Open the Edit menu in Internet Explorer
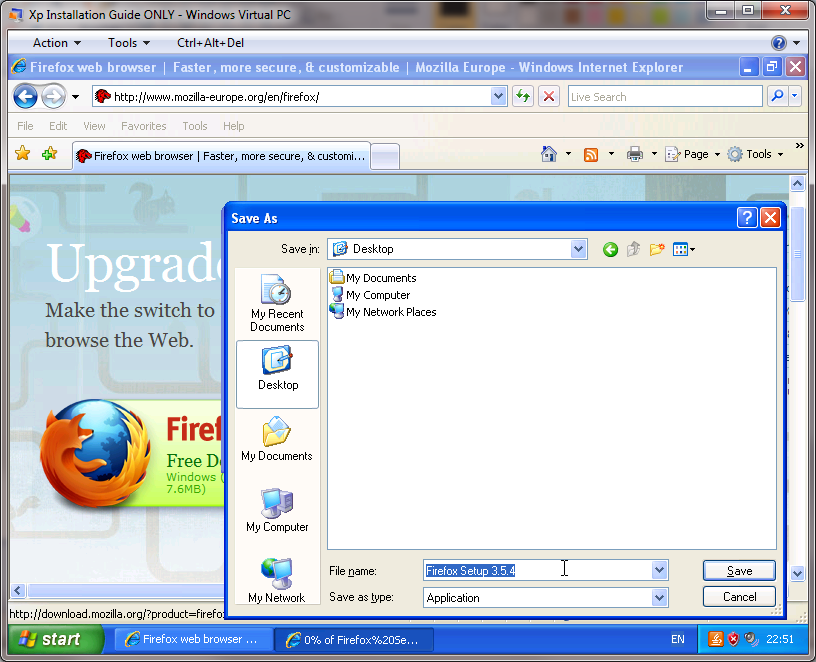The height and width of the screenshot is (662, 816). pos(58,126)
